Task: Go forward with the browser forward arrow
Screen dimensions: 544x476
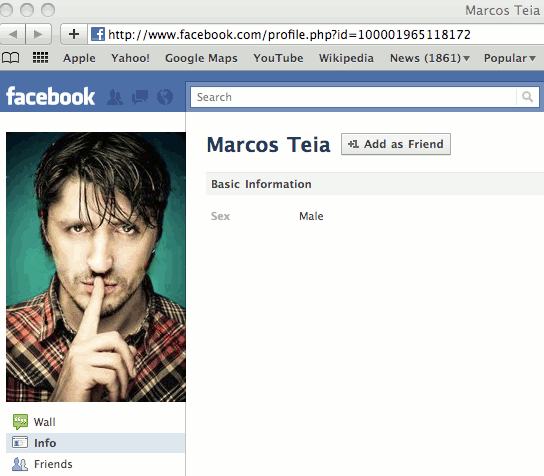Action: pos(39,34)
